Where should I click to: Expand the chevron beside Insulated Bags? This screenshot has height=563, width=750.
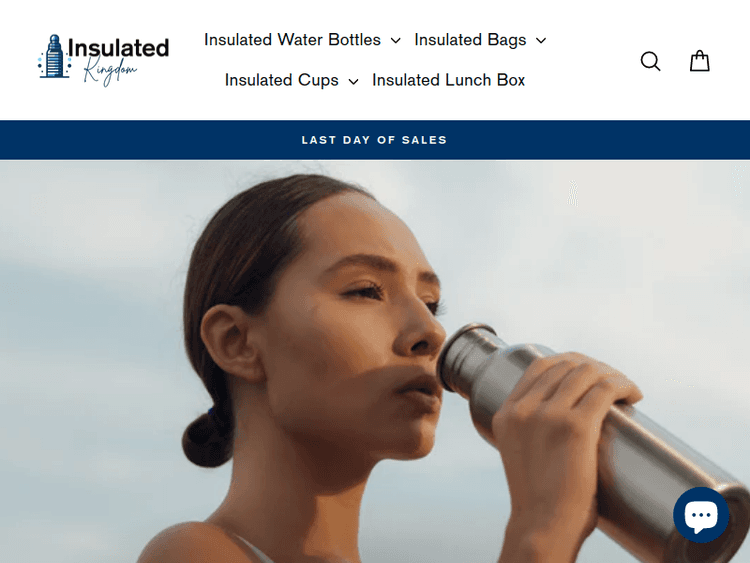pyautogui.click(x=541, y=41)
